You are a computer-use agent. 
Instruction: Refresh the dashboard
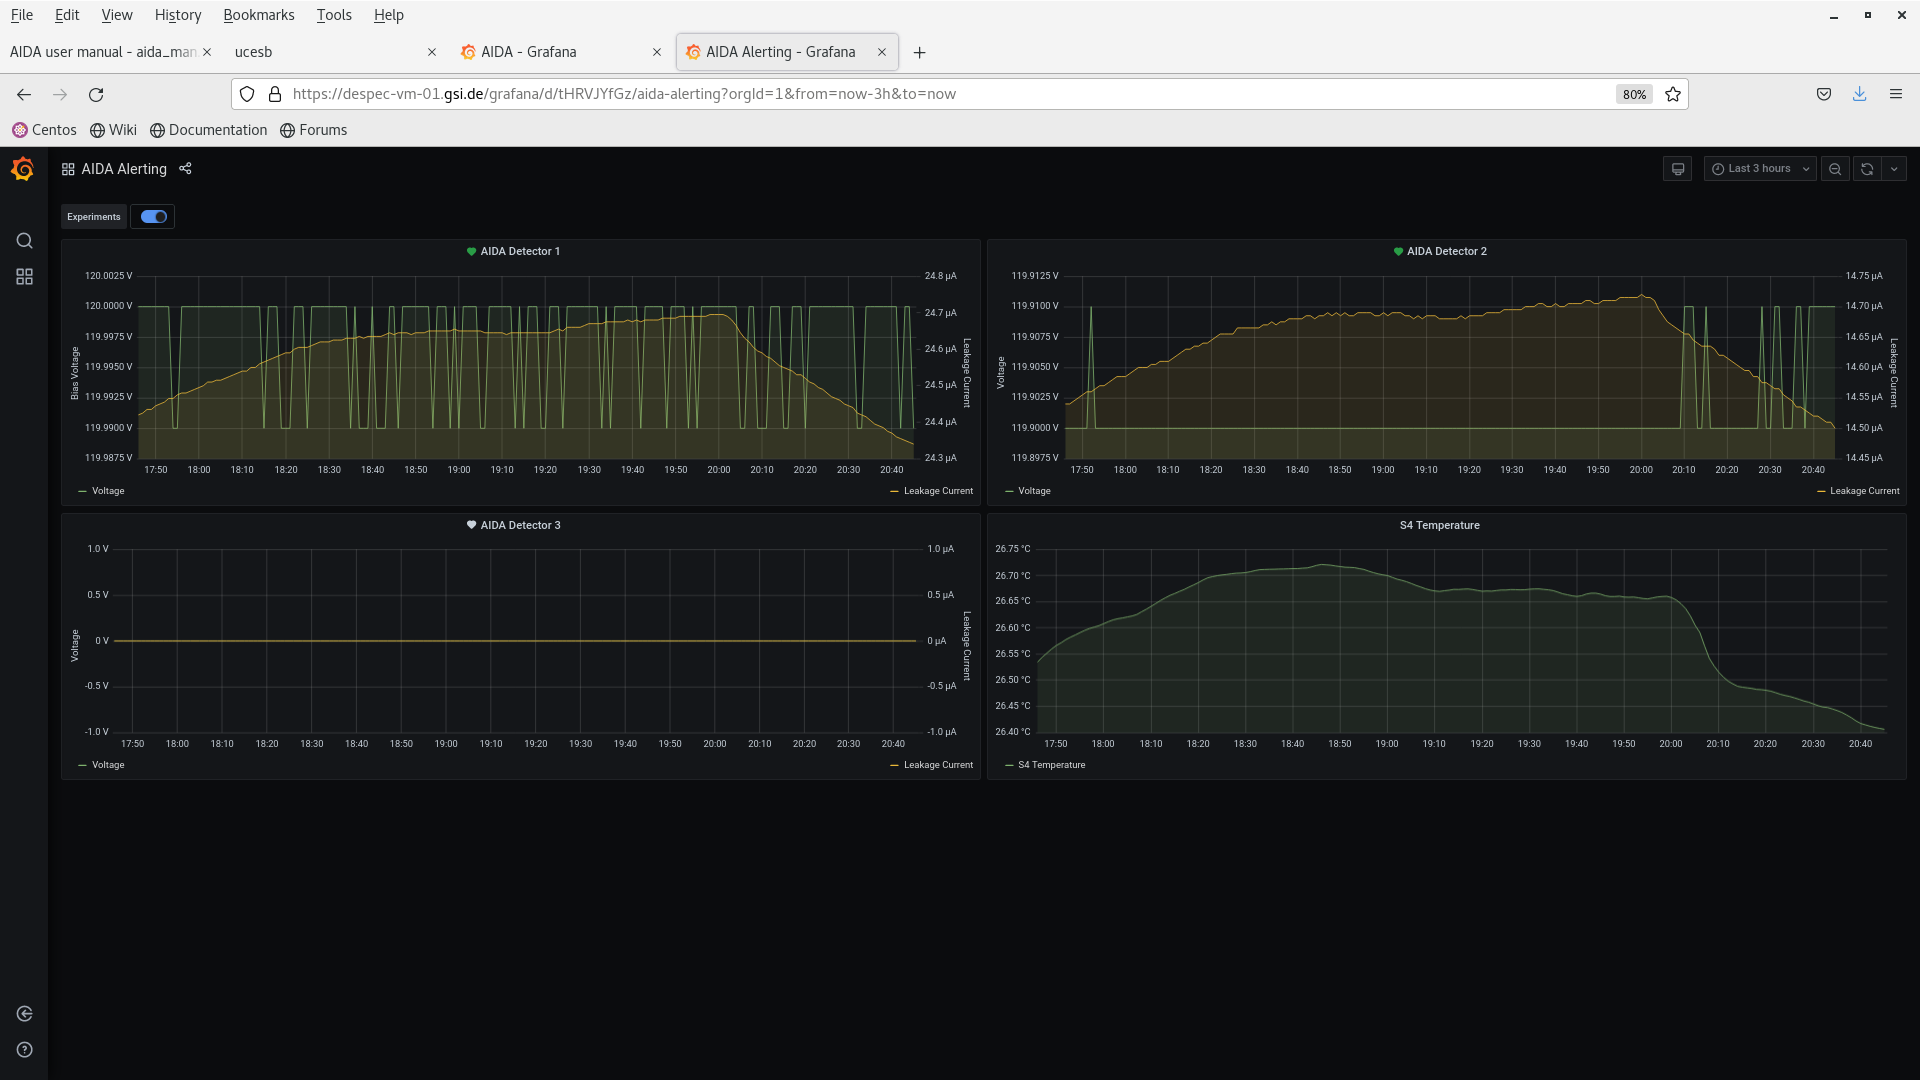tap(1867, 169)
